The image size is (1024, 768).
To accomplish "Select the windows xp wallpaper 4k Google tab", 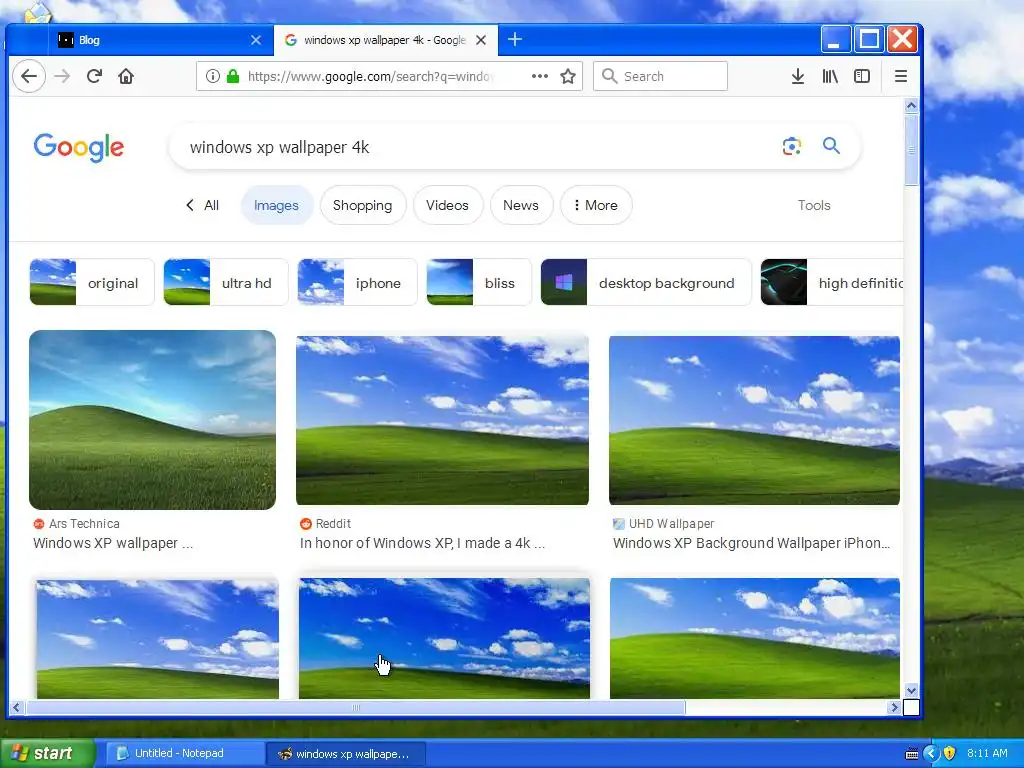I will pyautogui.click(x=385, y=40).
